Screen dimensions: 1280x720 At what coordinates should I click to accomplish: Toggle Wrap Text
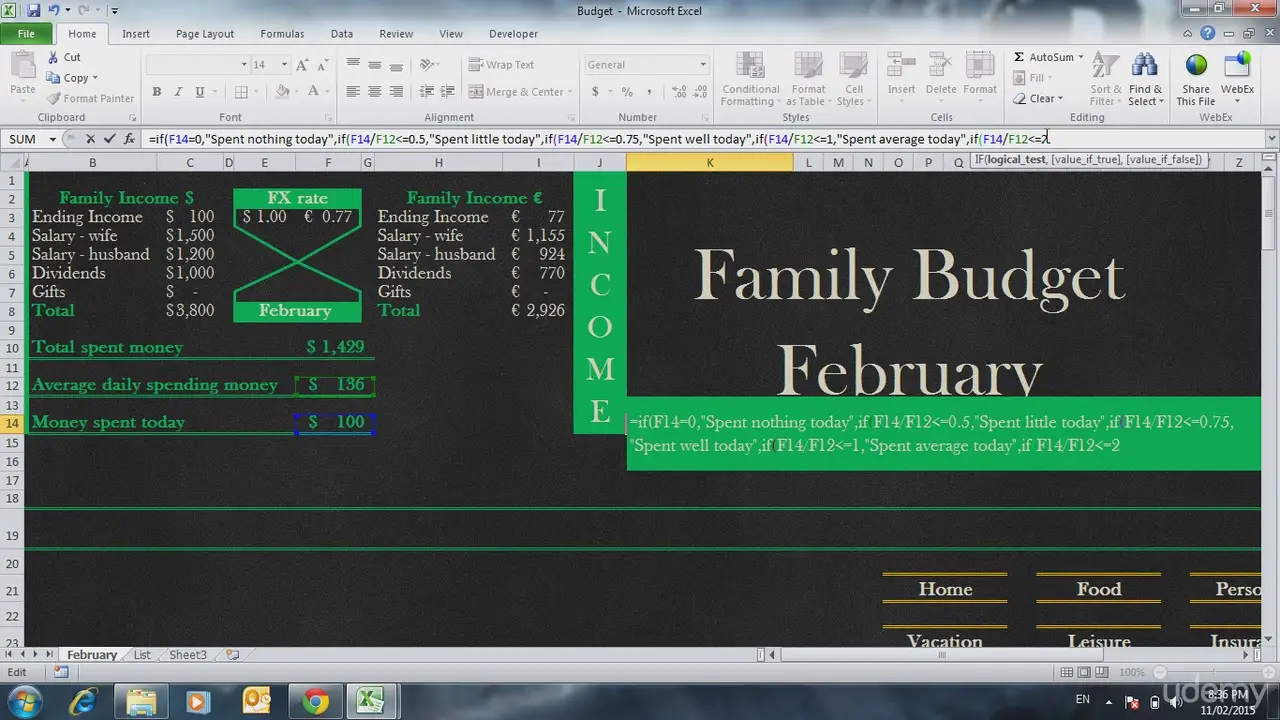pyautogui.click(x=501, y=65)
